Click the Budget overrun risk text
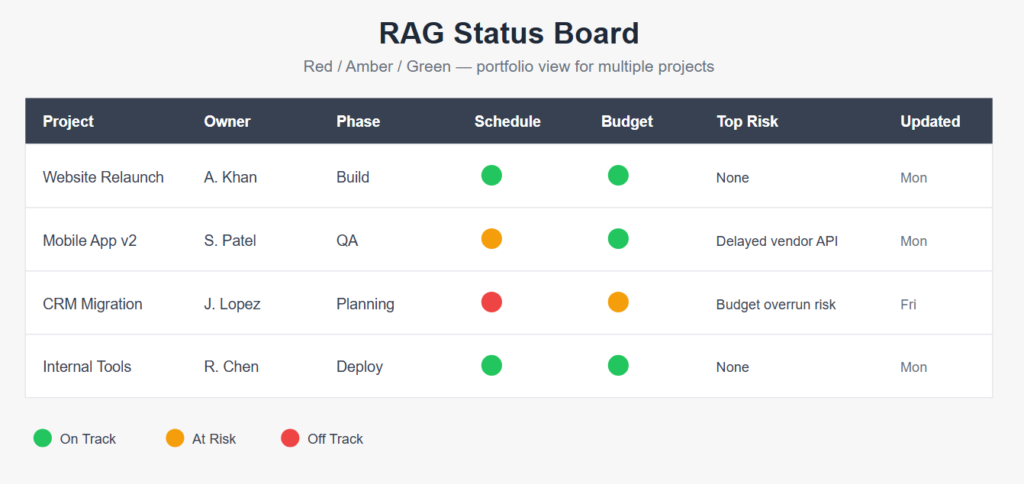This screenshot has width=1024, height=488. [776, 304]
